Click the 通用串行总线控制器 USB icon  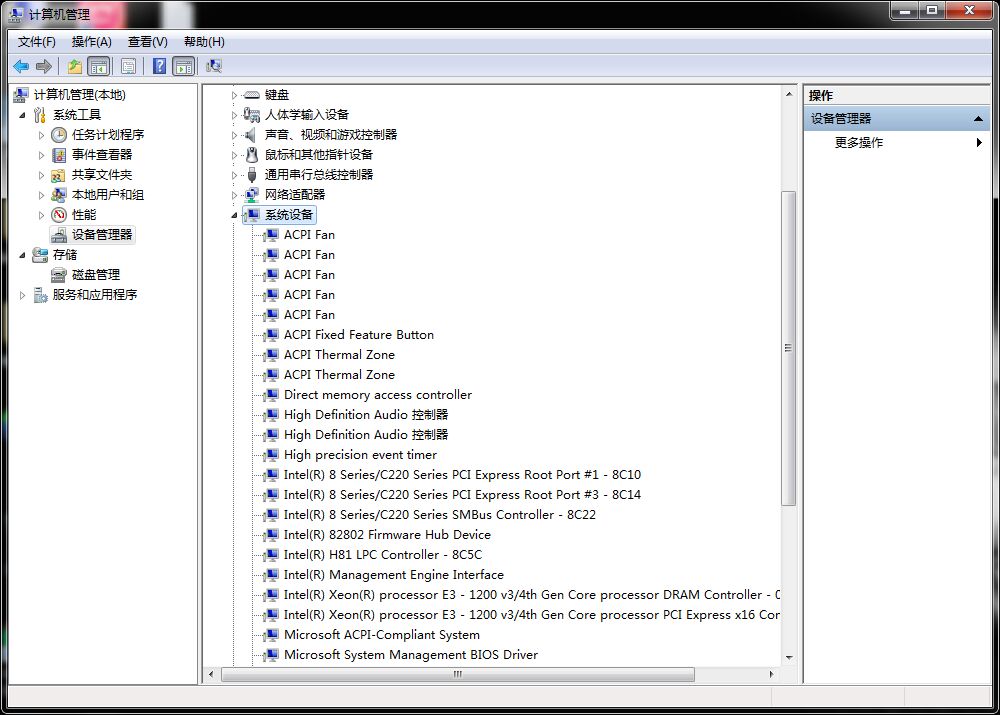pyautogui.click(x=252, y=175)
